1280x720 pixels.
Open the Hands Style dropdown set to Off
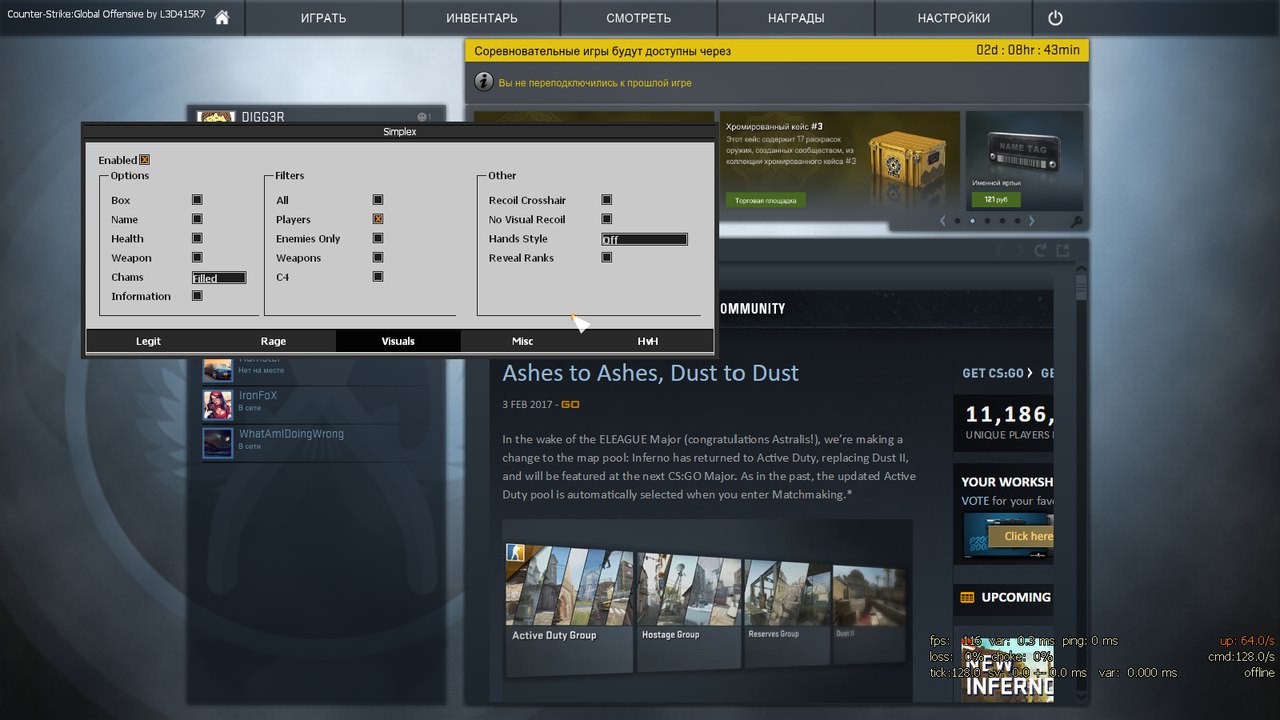644,239
